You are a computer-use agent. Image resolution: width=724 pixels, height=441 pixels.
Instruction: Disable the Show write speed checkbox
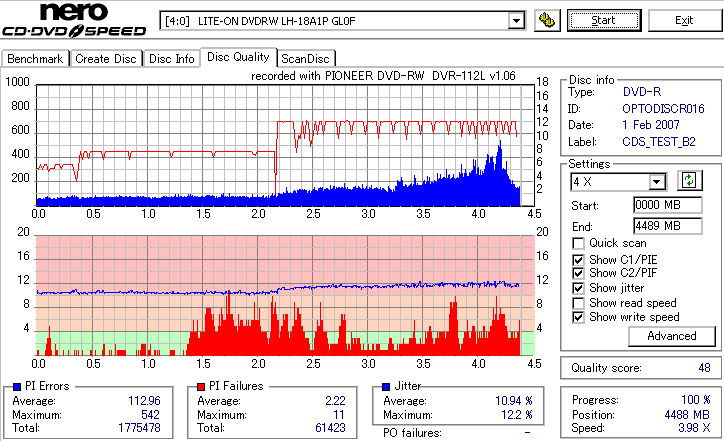click(578, 317)
